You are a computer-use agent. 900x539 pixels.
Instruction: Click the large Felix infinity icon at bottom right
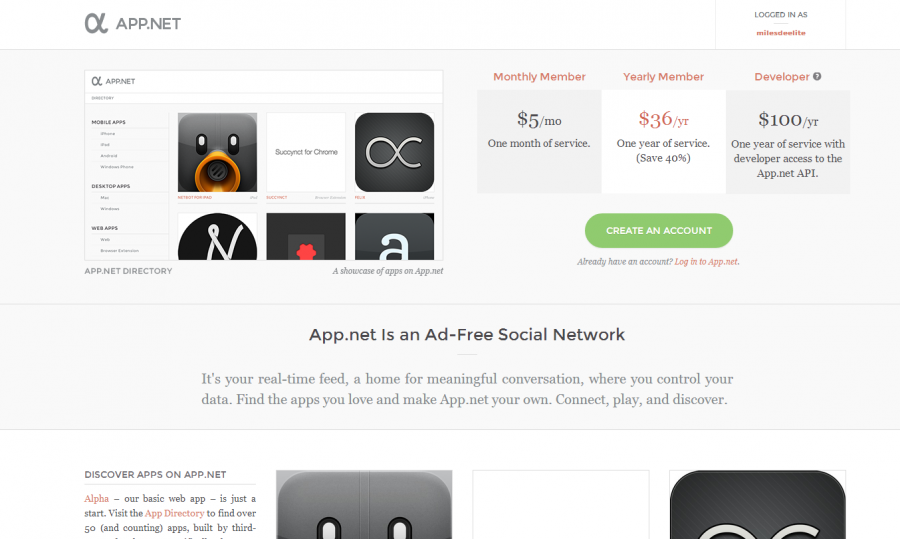[x=758, y=505]
